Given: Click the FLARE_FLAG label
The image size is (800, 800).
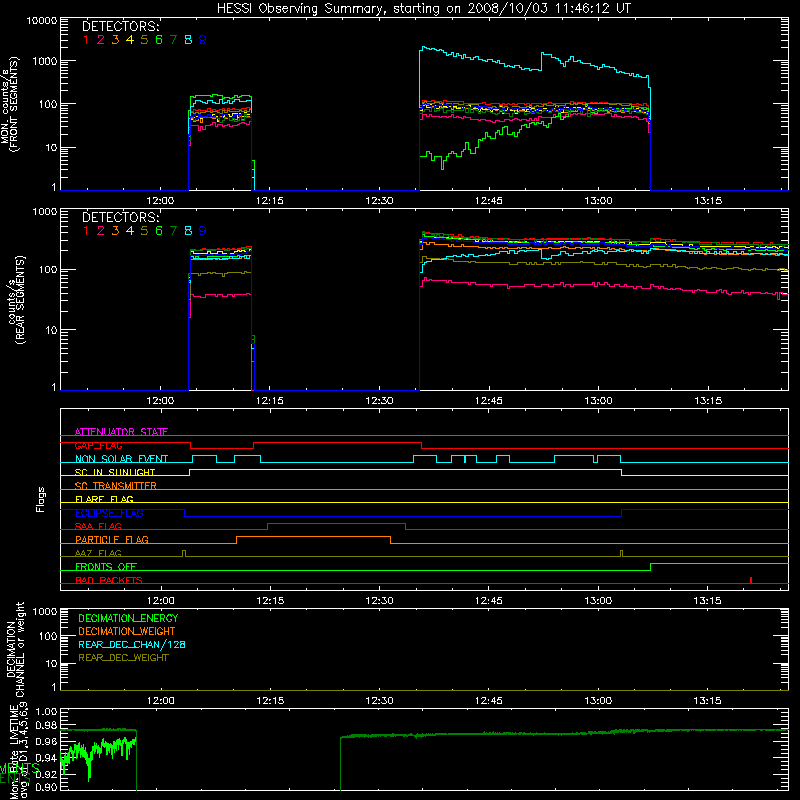Looking at the screenshot, I should 104,499.
